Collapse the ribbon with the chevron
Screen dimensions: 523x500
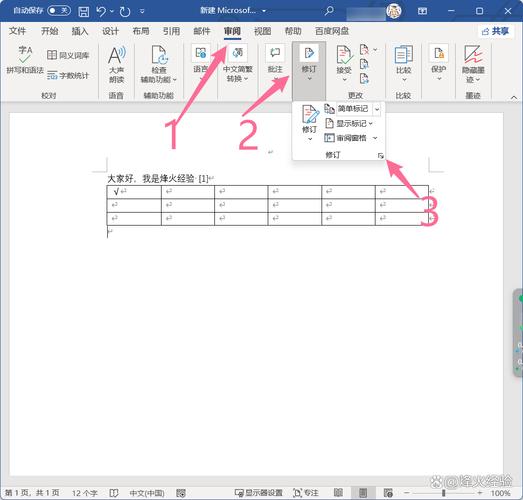(x=514, y=97)
